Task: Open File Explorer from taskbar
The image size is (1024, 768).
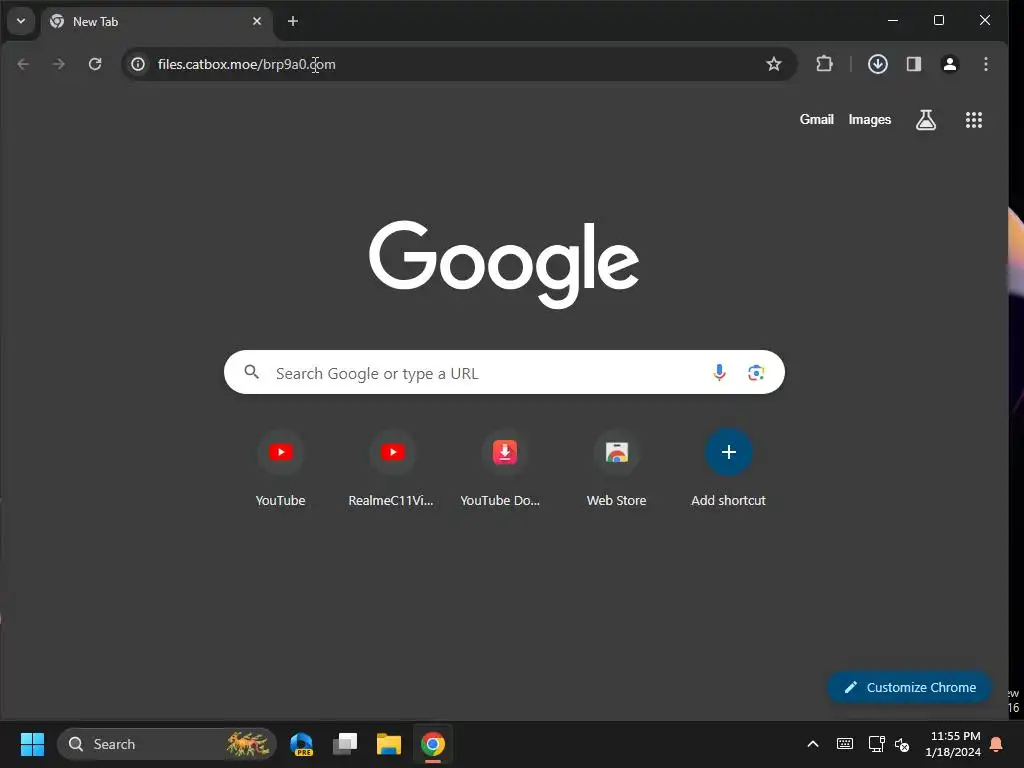Action: coord(389,744)
